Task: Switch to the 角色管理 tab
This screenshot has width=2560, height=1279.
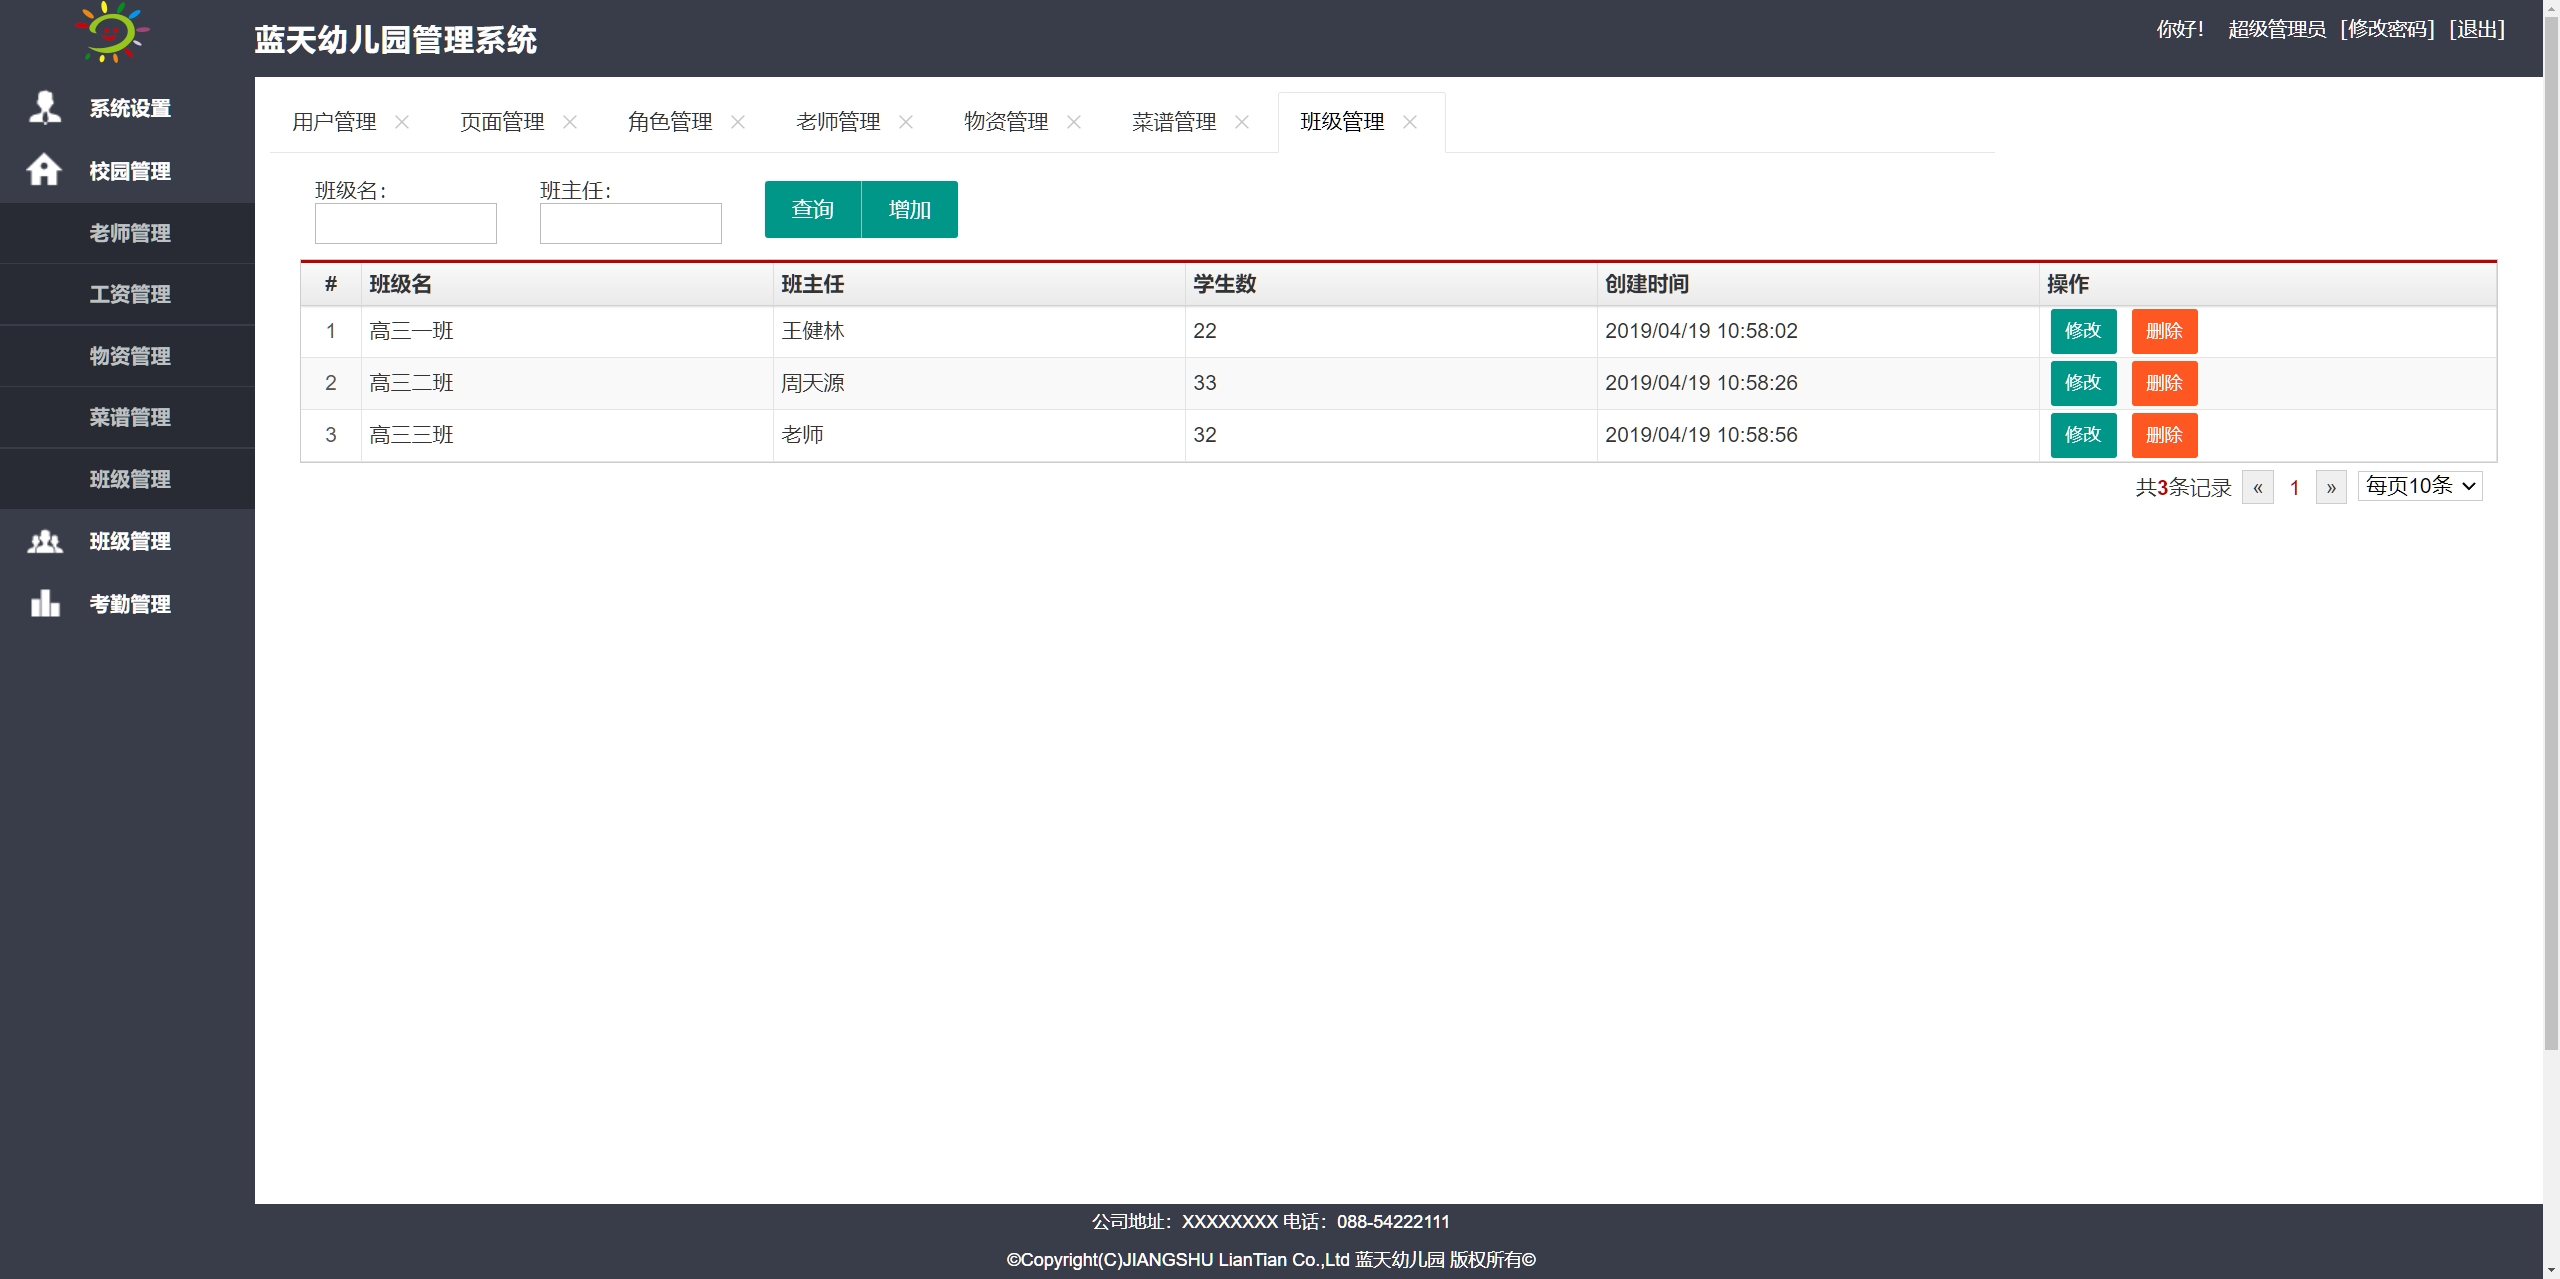Action: [x=670, y=122]
